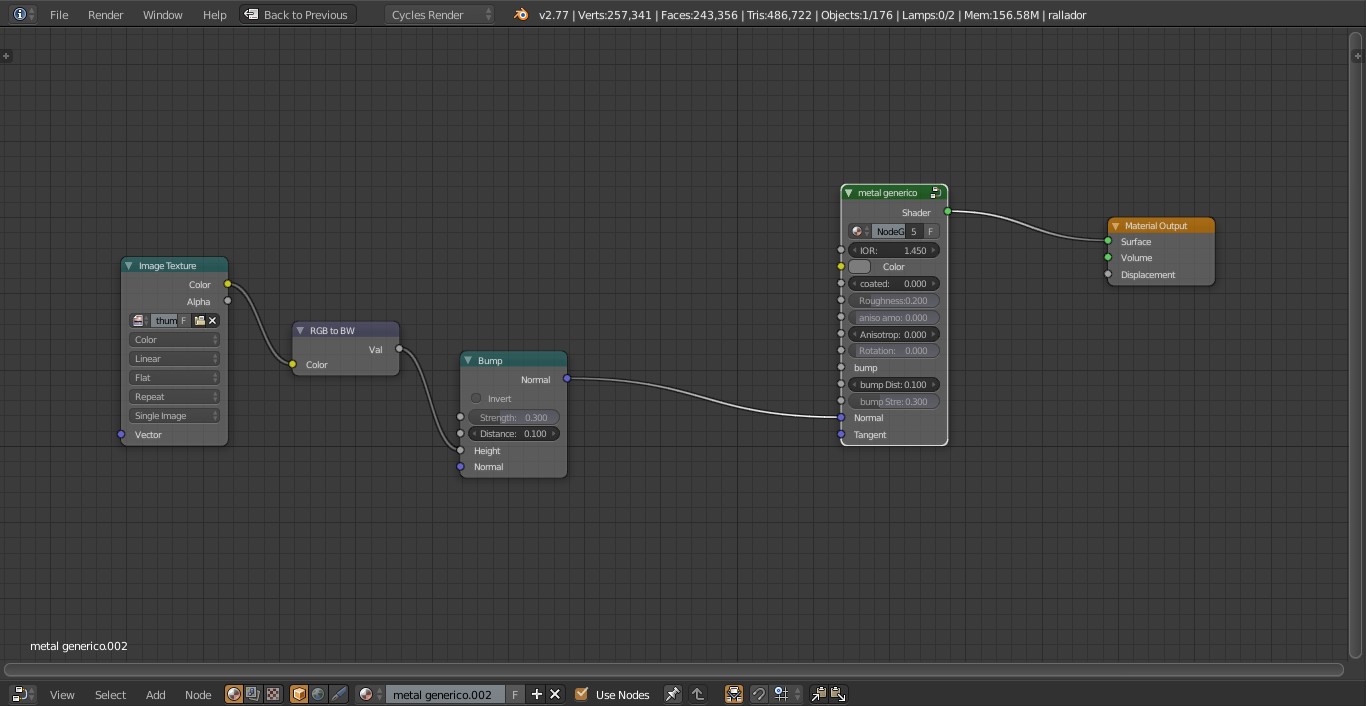Open Repeat extension dropdown
Screen dimensions: 1366x706
(x=174, y=397)
